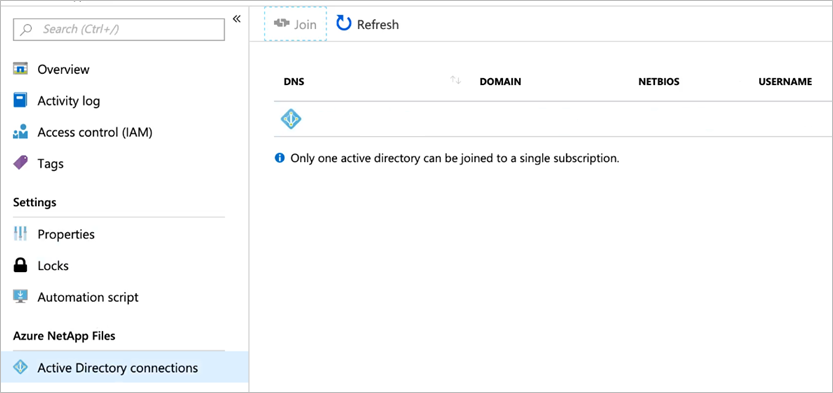Open Locks under Settings
This screenshot has width=833, height=393.
click(x=53, y=266)
